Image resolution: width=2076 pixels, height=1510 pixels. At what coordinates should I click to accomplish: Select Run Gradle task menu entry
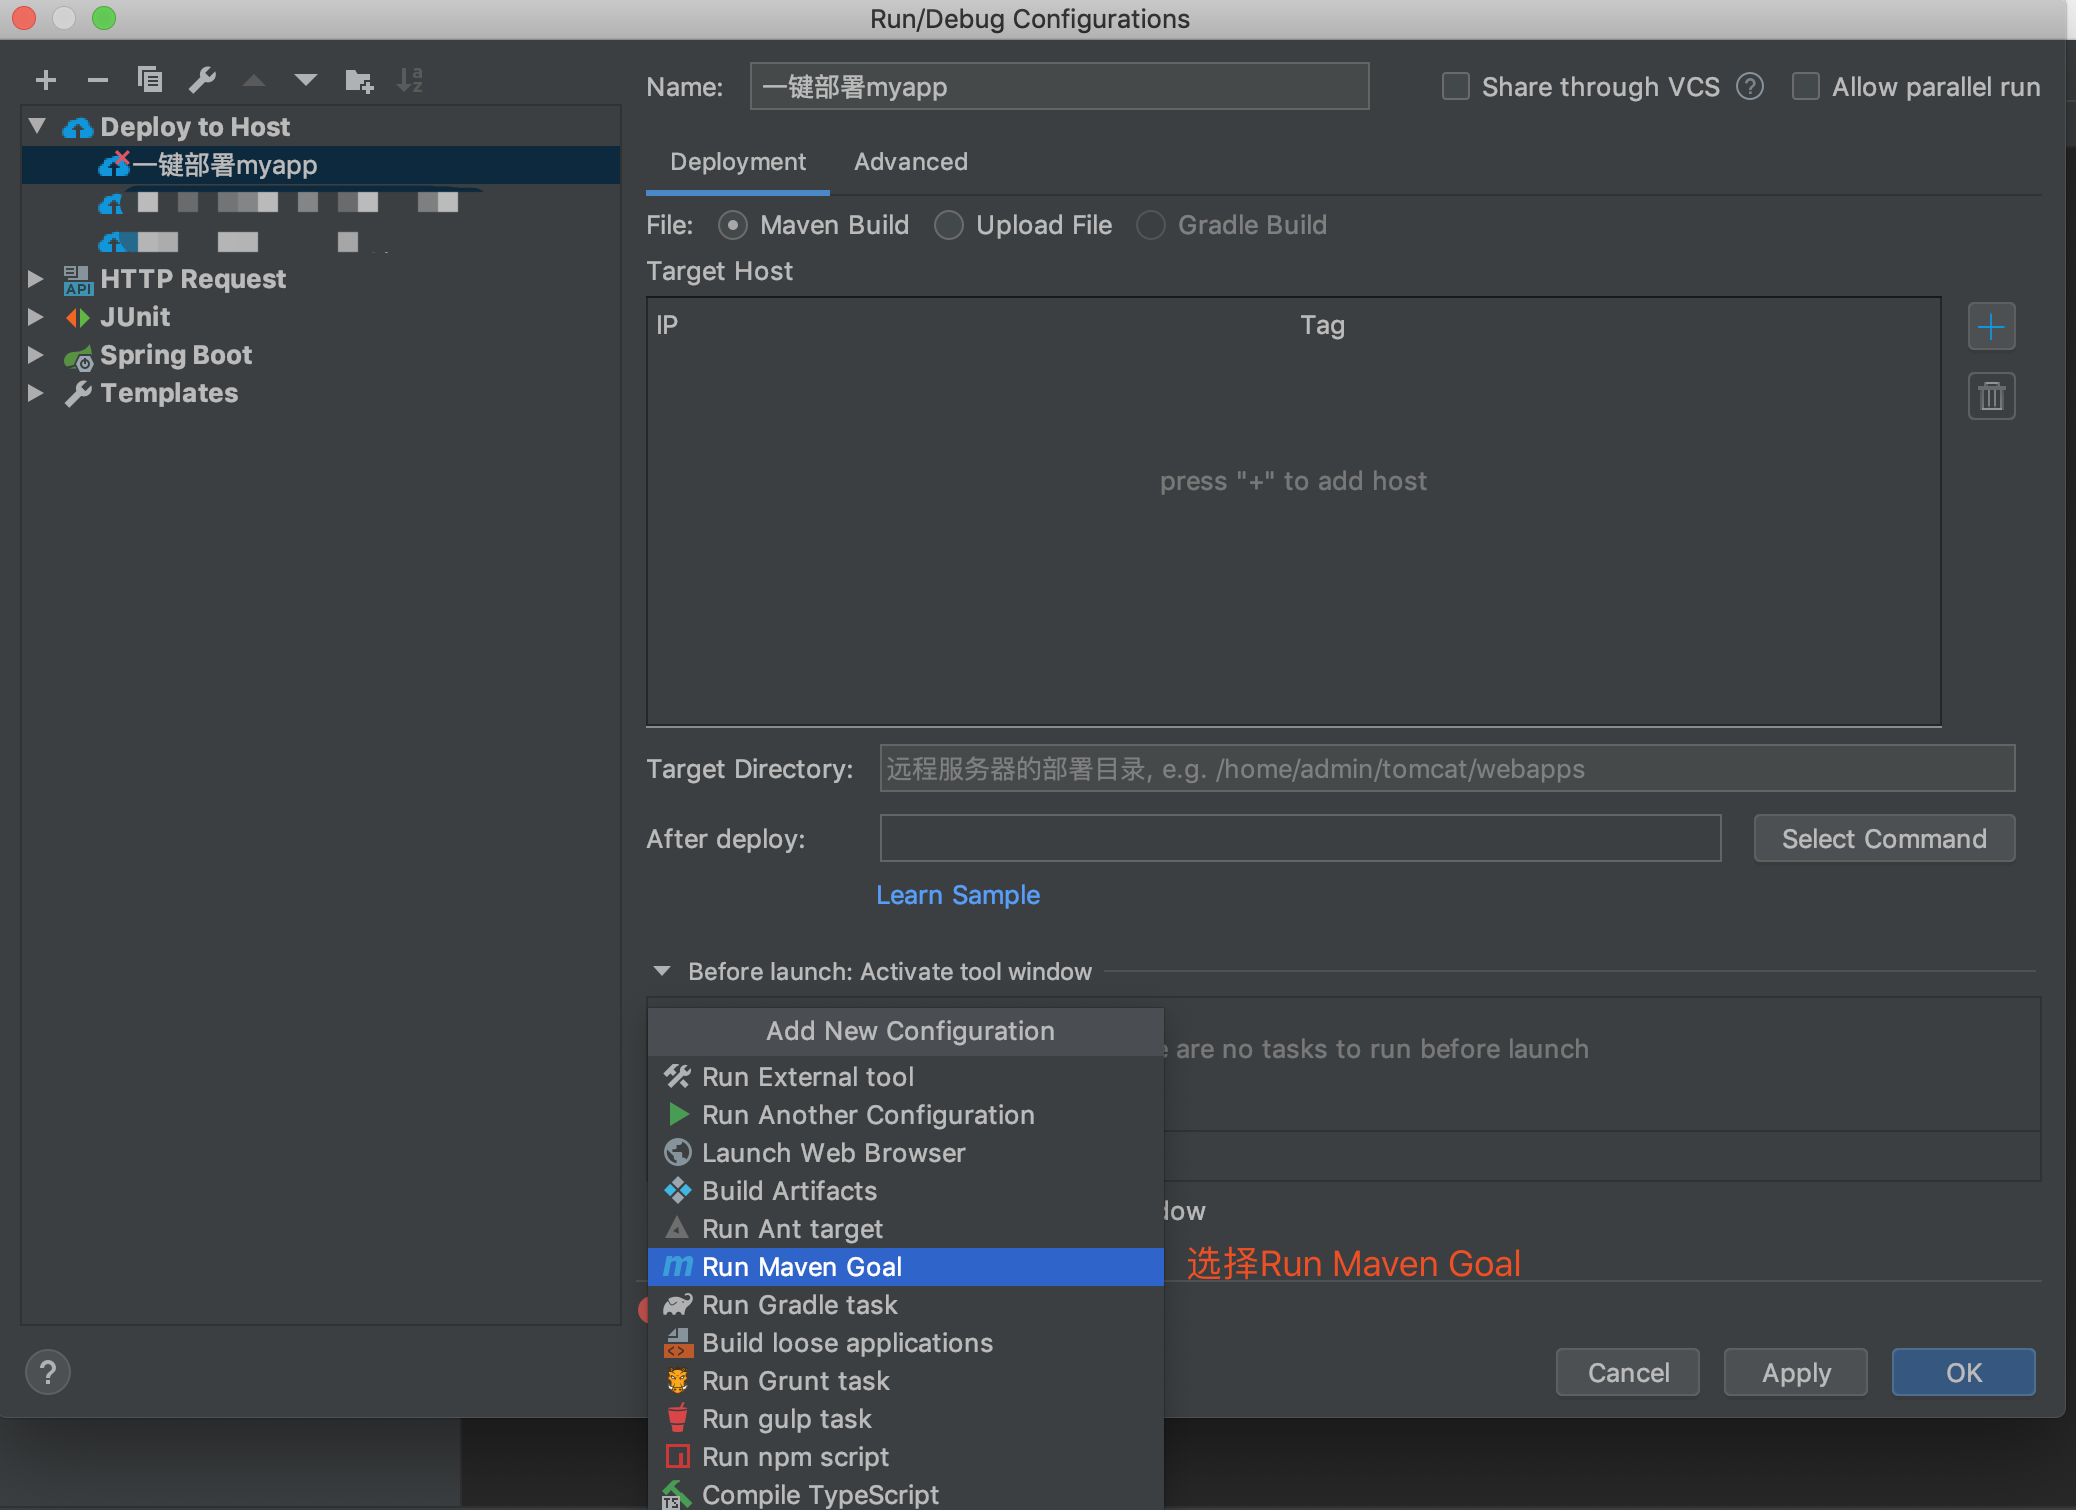tap(799, 1305)
